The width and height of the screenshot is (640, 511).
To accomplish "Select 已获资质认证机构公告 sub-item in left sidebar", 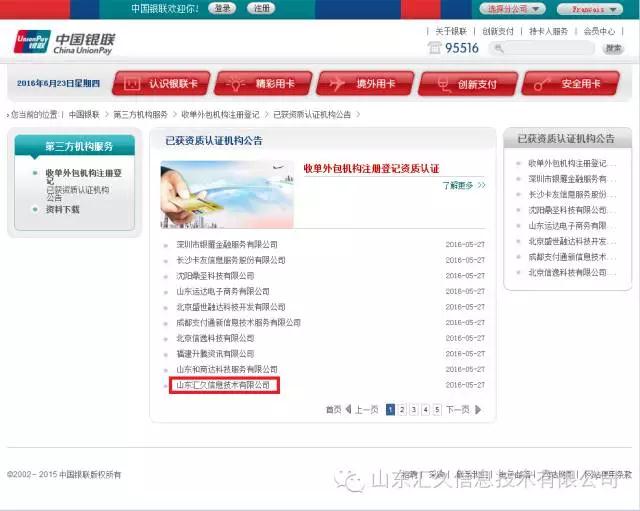I will (78, 193).
